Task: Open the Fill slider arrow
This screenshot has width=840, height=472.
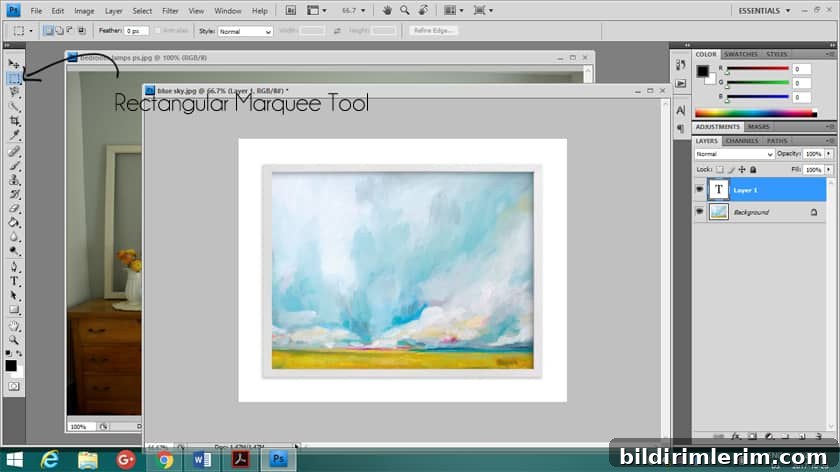Action: click(x=829, y=170)
